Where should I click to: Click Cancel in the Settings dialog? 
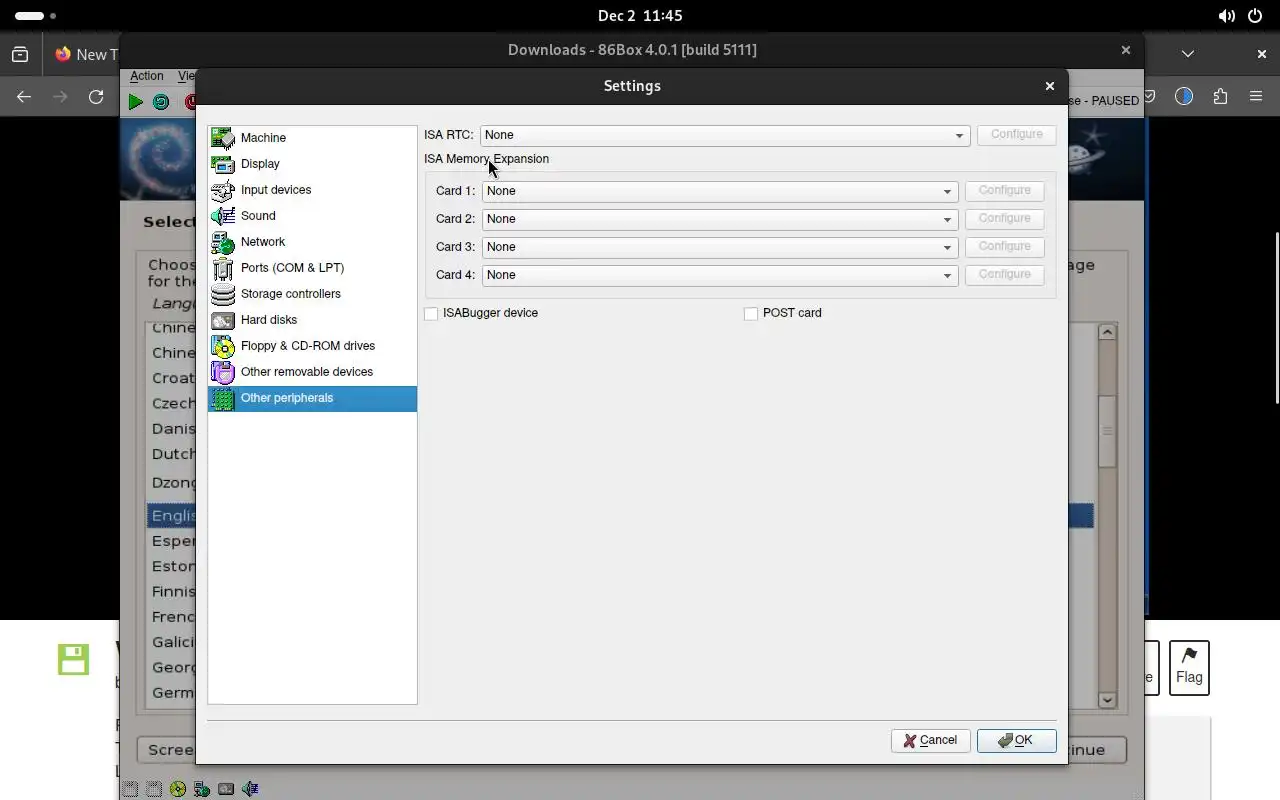pyautogui.click(x=930, y=740)
